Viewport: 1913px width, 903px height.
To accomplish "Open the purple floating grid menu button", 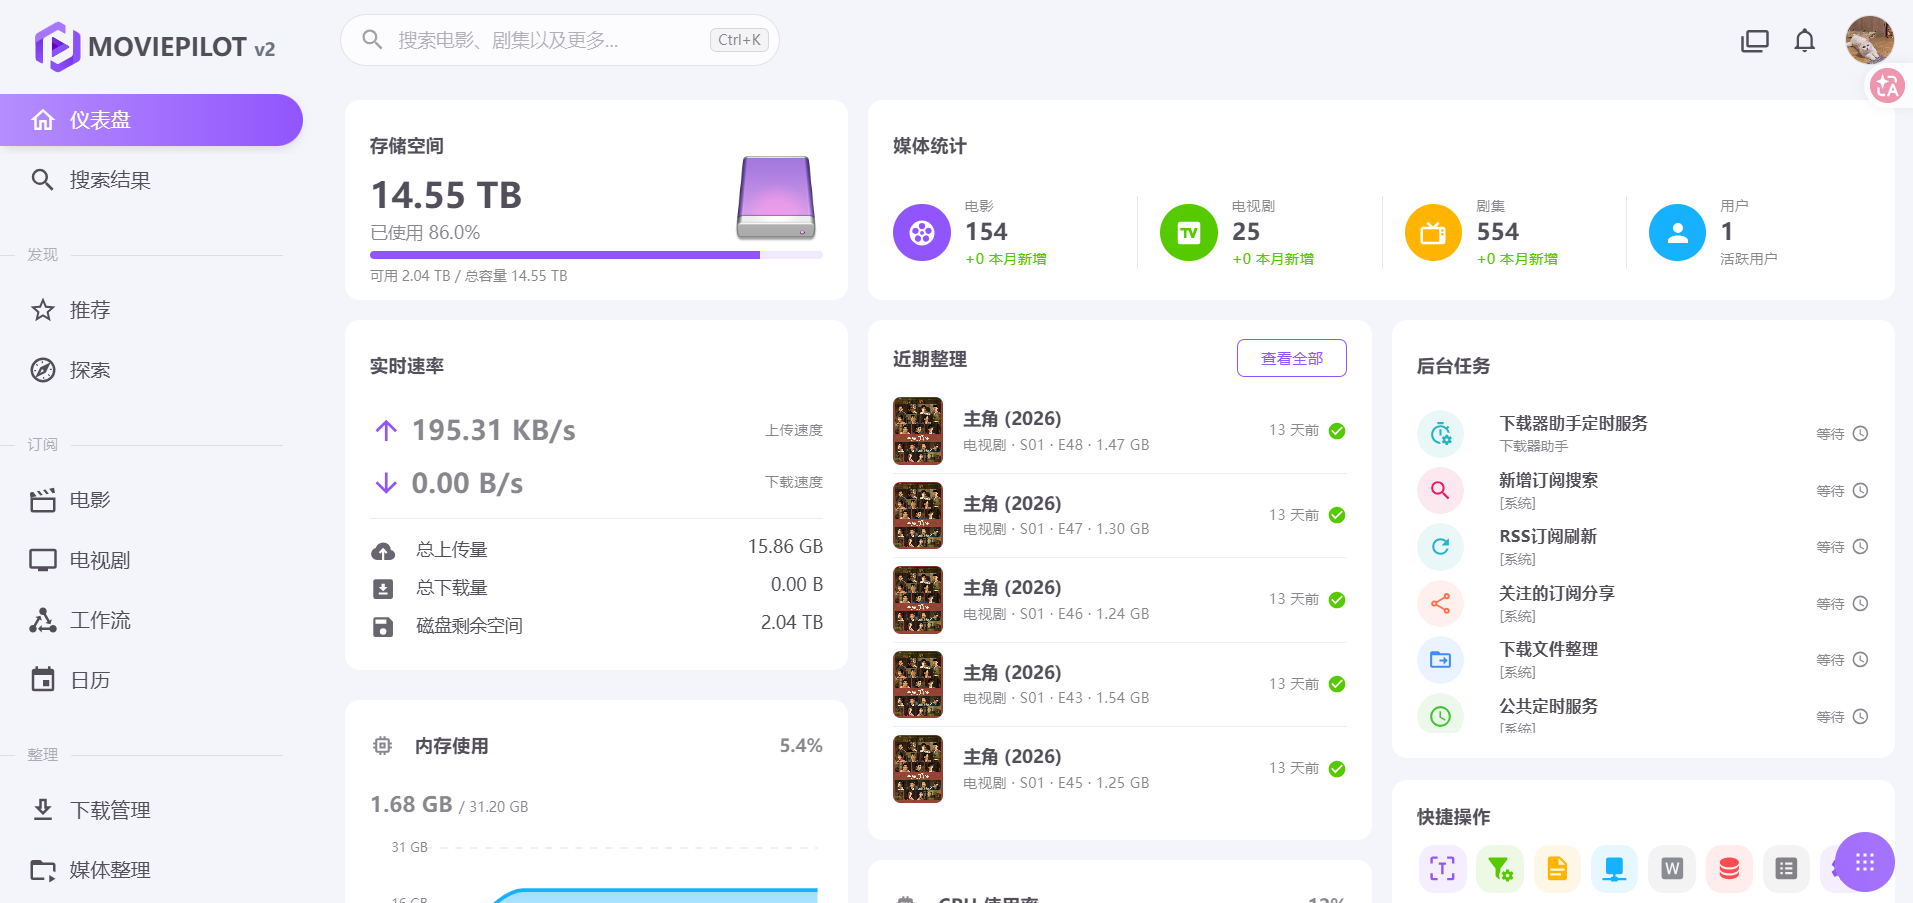I will coord(1865,862).
